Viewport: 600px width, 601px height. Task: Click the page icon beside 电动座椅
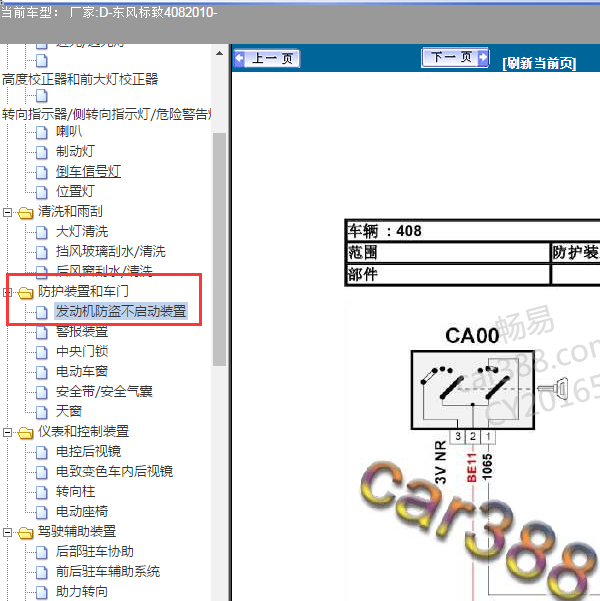[42, 512]
